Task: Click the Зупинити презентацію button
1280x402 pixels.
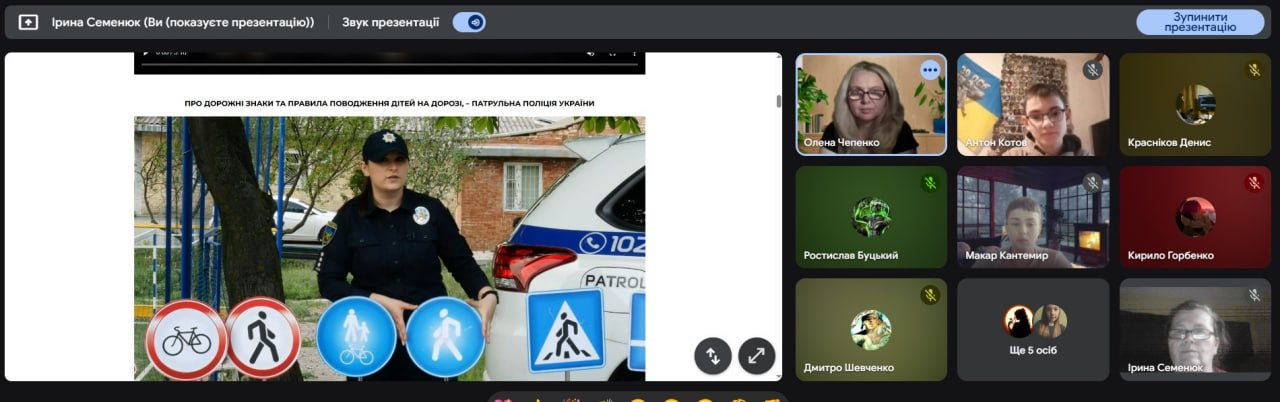Action: pyautogui.click(x=1199, y=22)
